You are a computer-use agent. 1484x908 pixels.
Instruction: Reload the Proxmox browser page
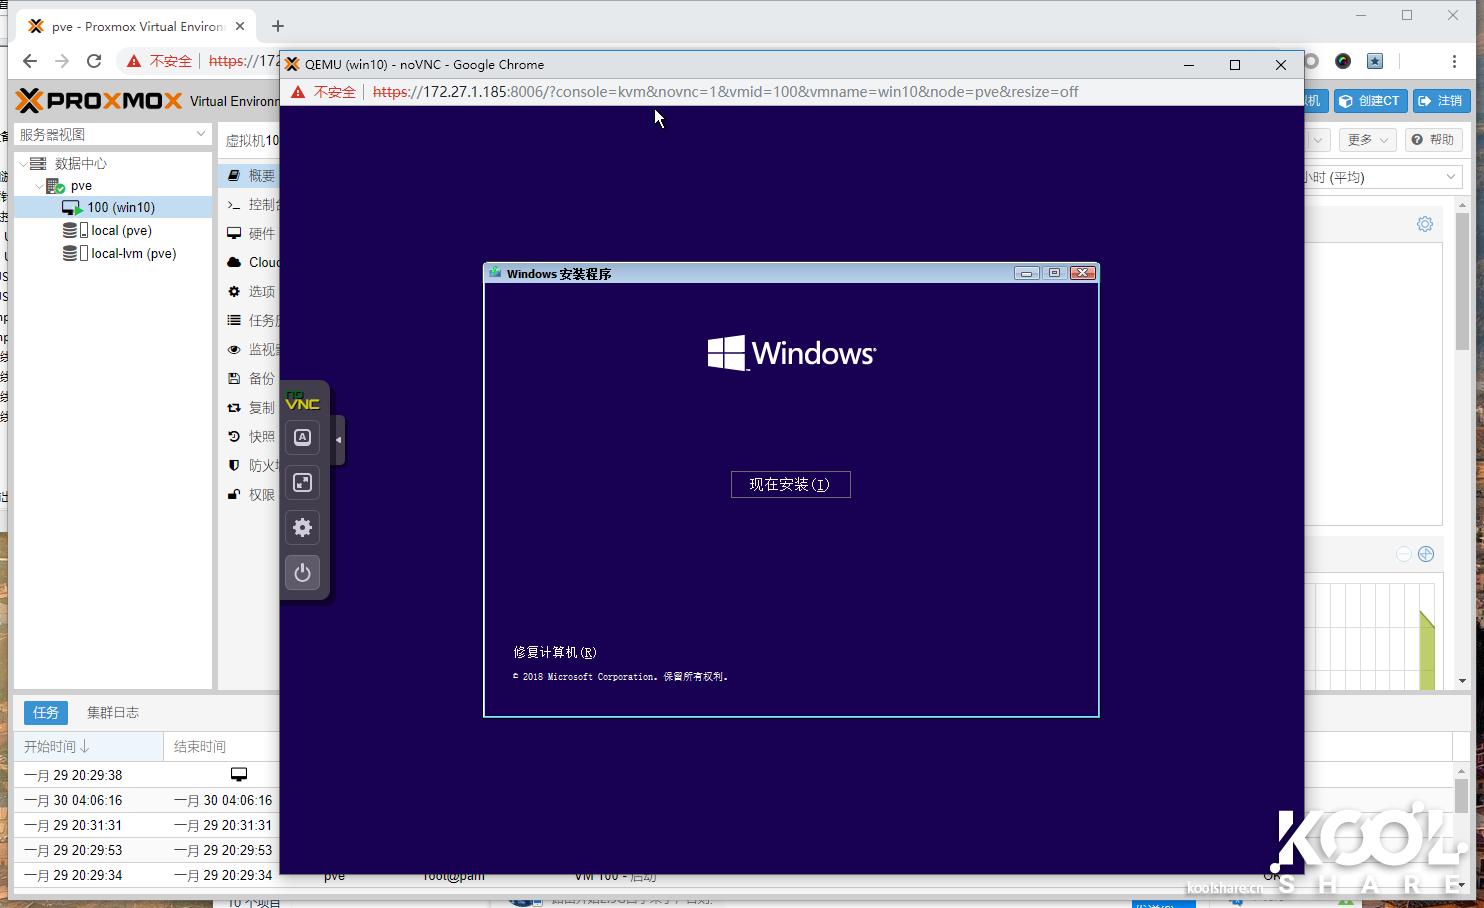click(x=94, y=61)
